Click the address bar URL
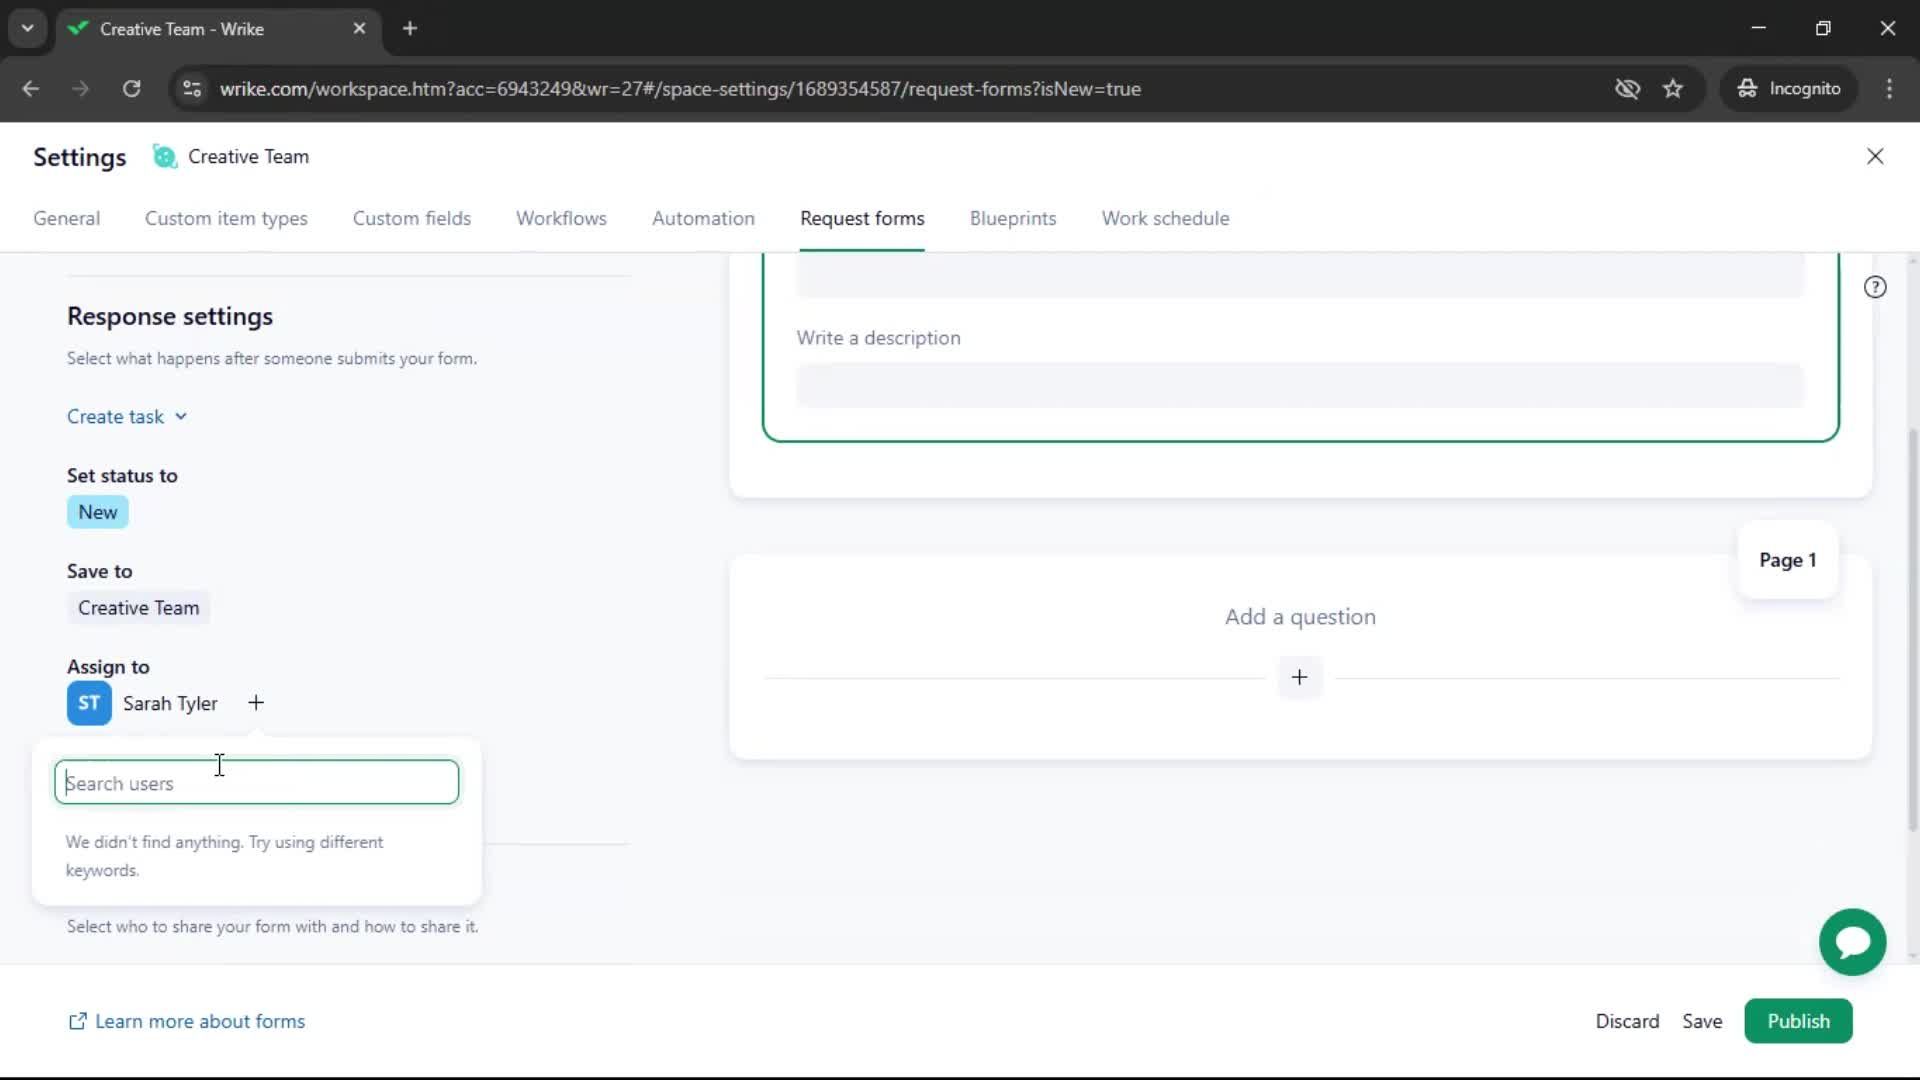Viewport: 1920px width, 1080px height. (x=680, y=89)
